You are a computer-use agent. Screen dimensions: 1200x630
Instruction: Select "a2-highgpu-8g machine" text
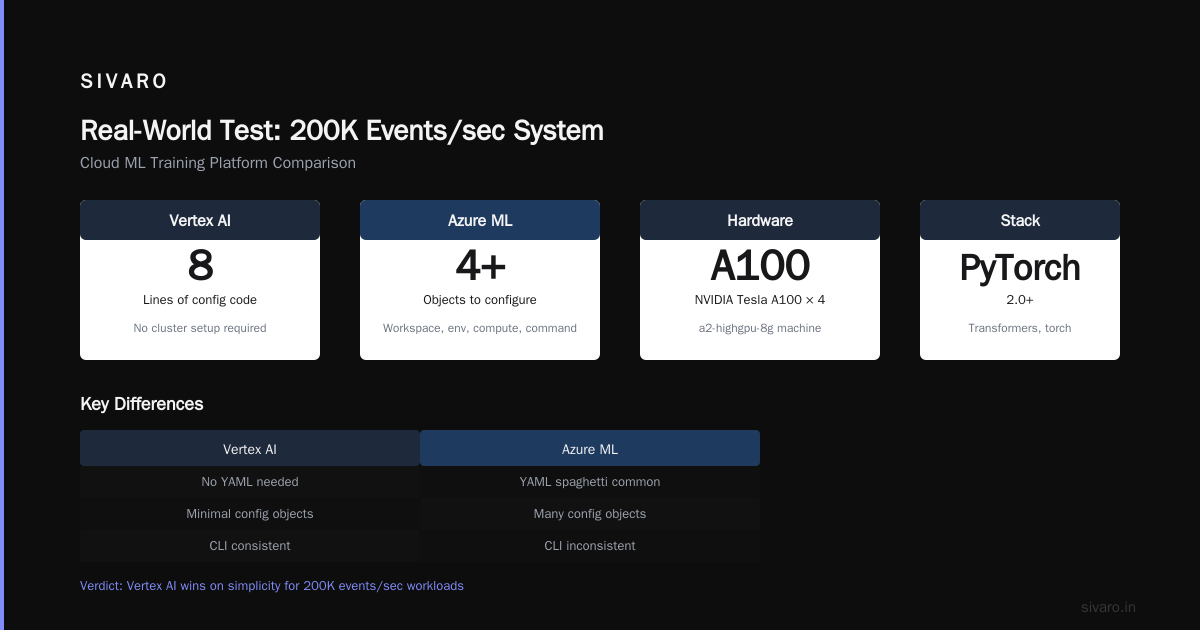tap(760, 328)
